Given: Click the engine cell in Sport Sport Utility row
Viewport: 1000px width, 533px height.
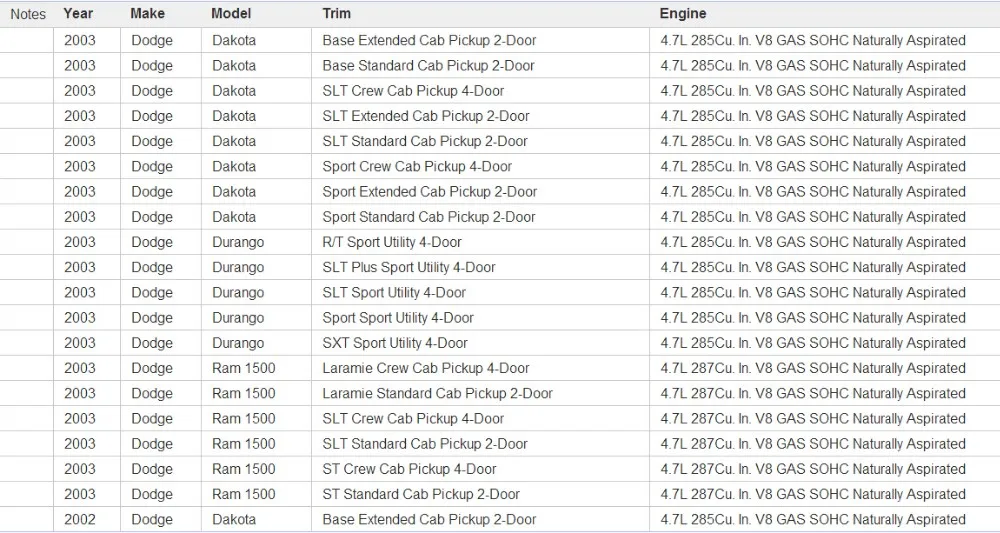Looking at the screenshot, I should click(813, 318).
